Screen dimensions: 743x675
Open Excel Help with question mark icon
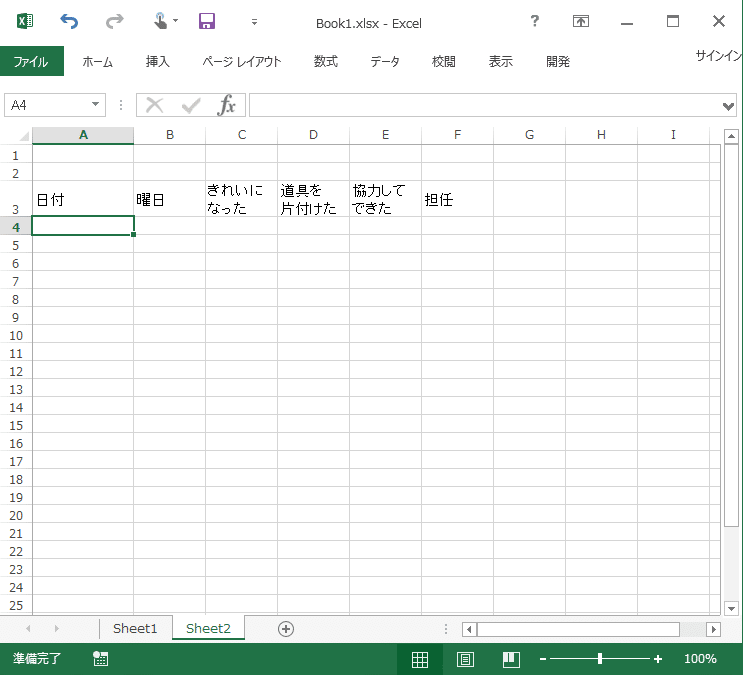tap(535, 21)
